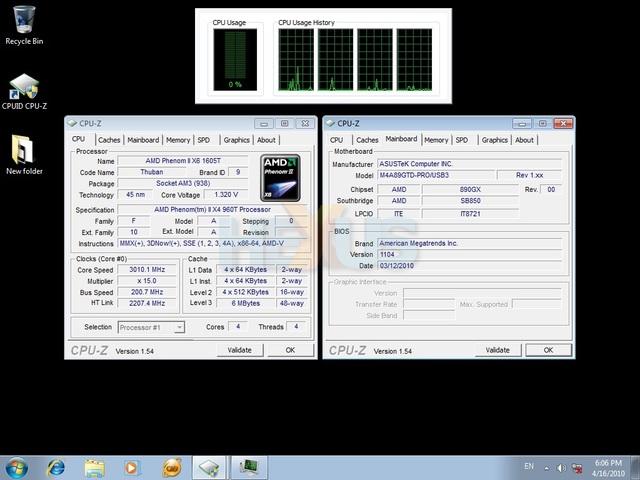Click the Show desktop strip on taskbar

tap(635, 468)
